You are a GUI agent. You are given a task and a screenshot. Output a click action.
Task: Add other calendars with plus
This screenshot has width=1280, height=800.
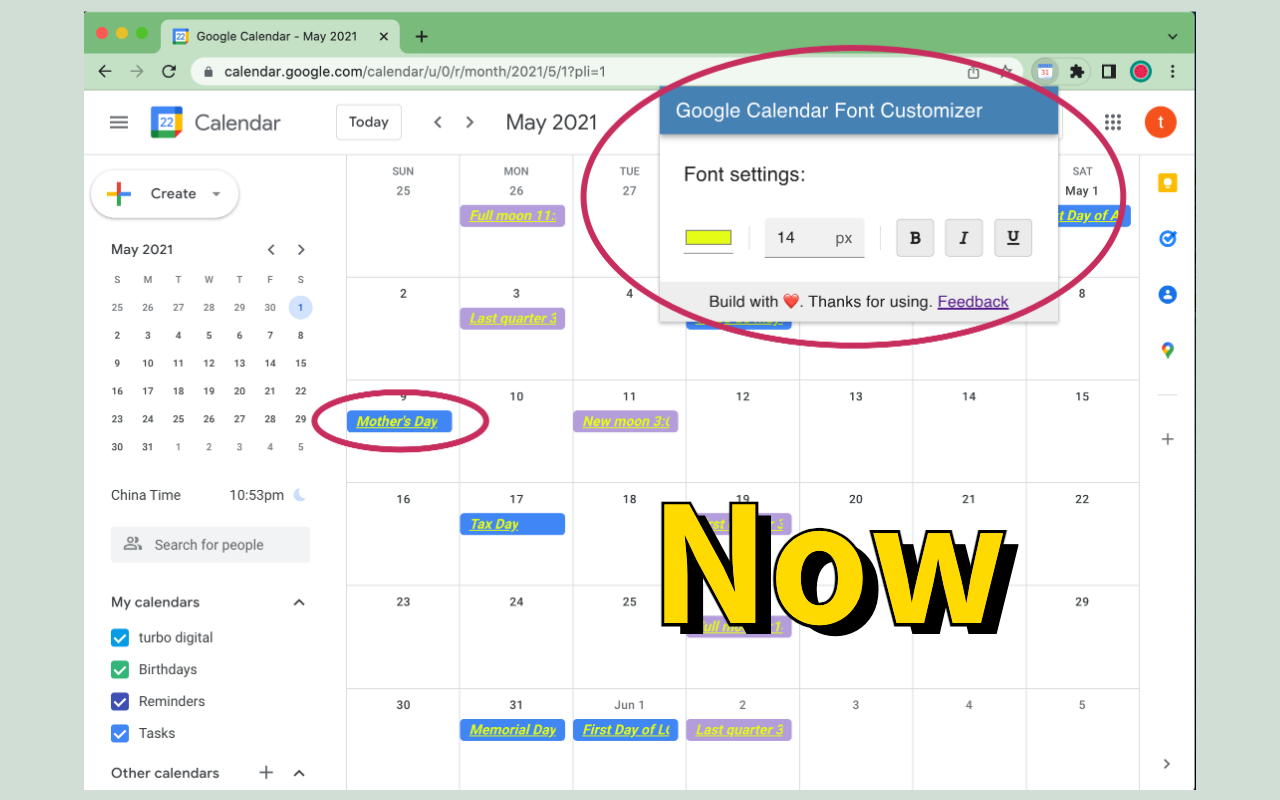click(x=266, y=772)
